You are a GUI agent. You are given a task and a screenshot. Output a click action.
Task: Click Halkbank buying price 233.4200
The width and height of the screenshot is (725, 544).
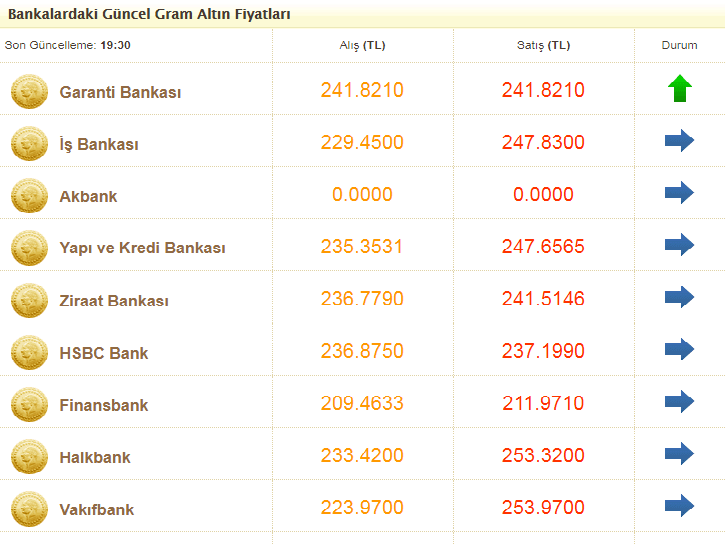coord(362,456)
